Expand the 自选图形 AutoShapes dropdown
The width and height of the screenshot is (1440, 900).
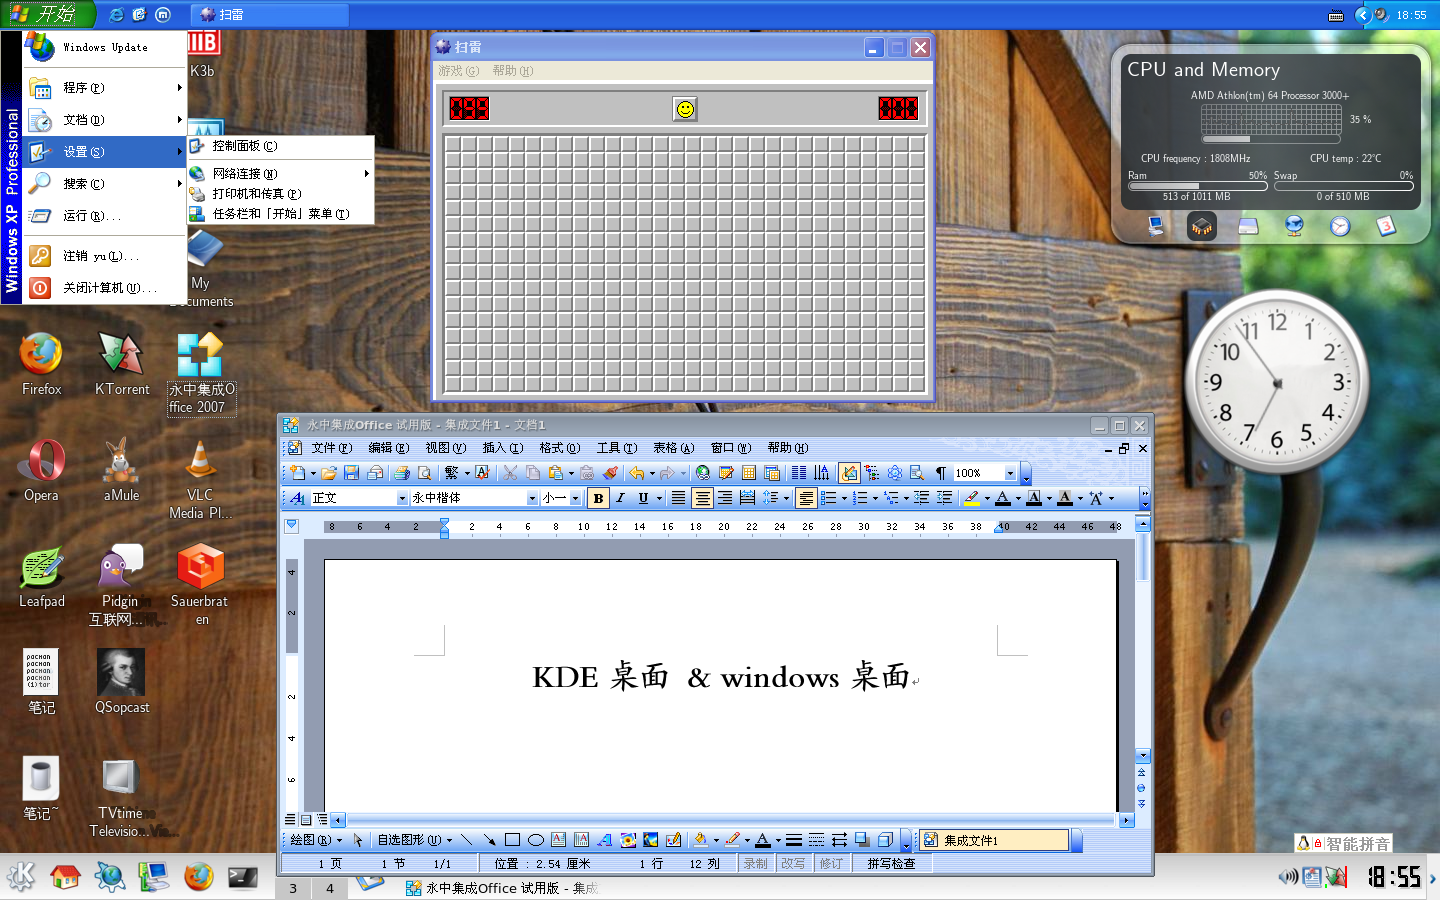415,840
